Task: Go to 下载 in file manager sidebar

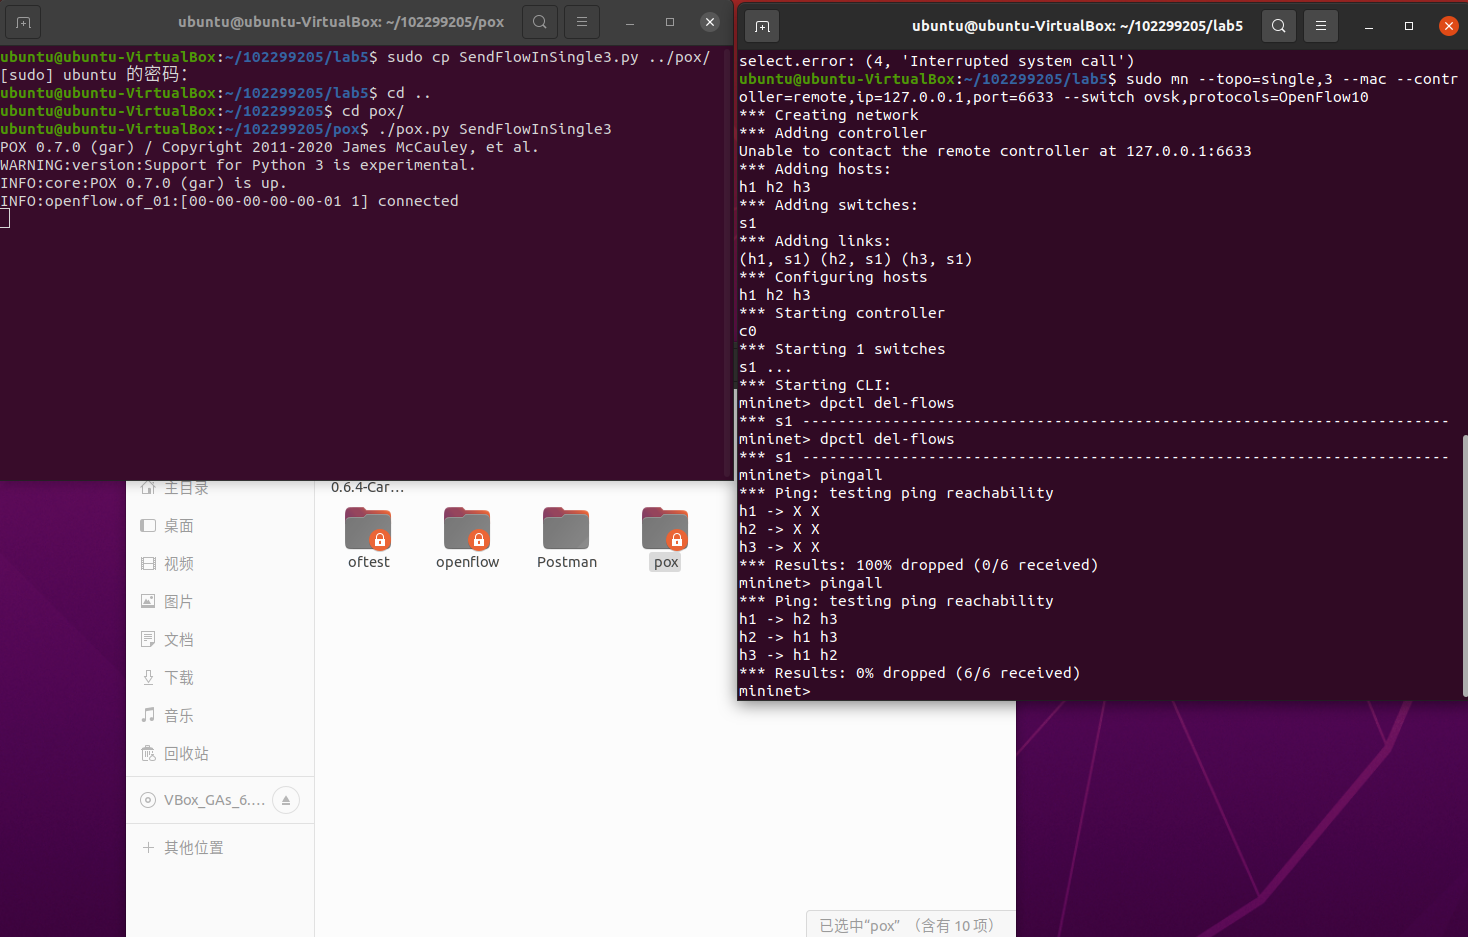Action: click(x=220, y=677)
